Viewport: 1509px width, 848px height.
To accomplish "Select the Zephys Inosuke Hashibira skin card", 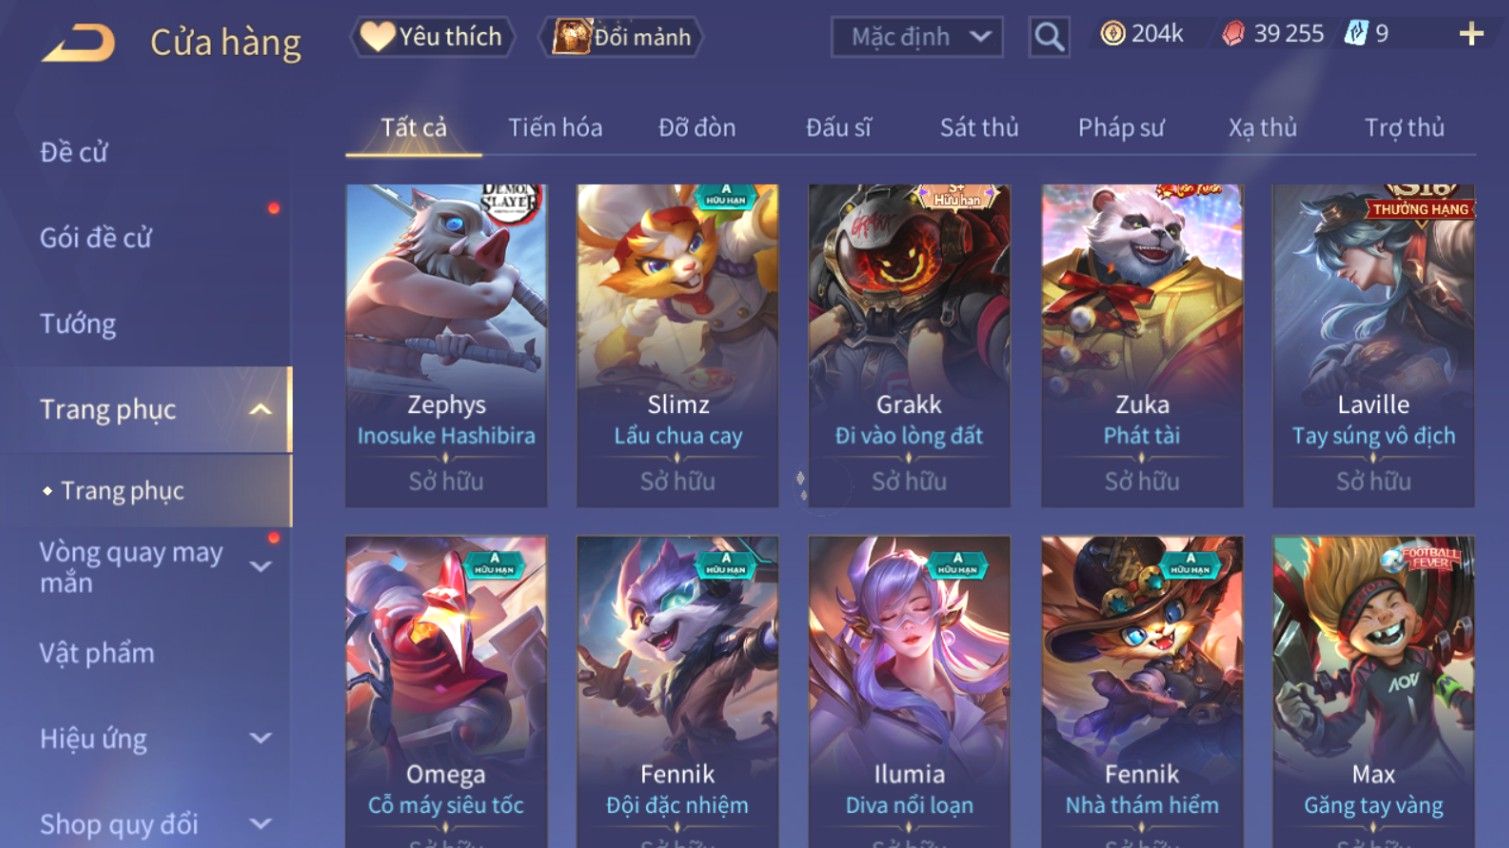I will pos(446,345).
